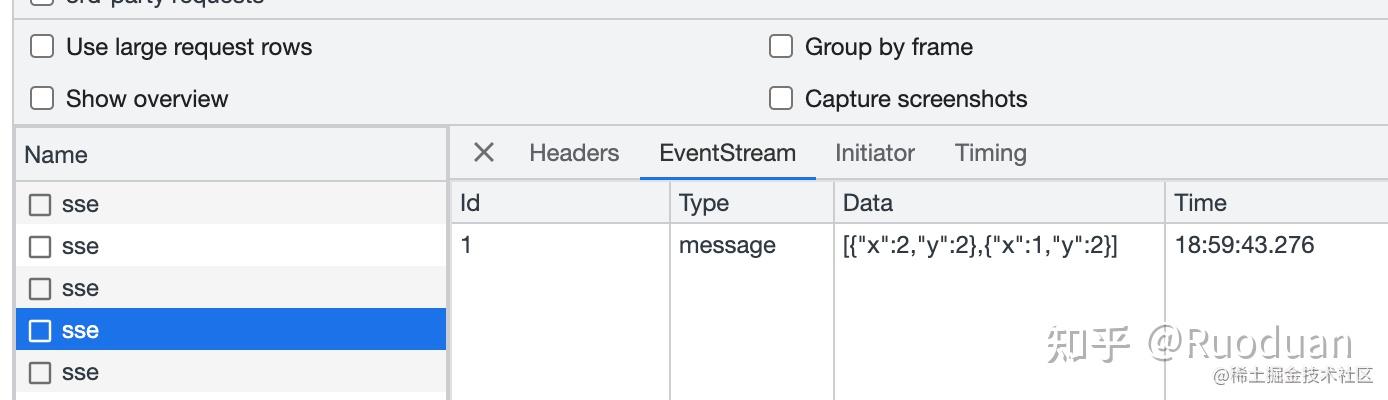Close the request details panel
1388x400 pixels.
coord(484,153)
